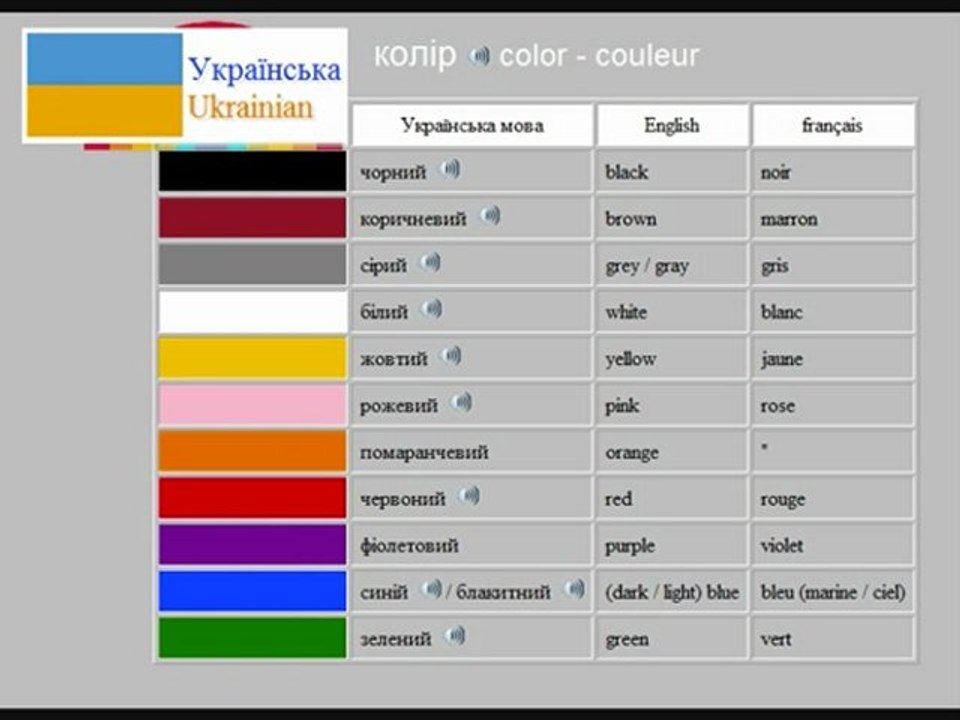Screen dimensions: 960x720
Task: Click the 'yellow' English cell
Action: (672, 358)
